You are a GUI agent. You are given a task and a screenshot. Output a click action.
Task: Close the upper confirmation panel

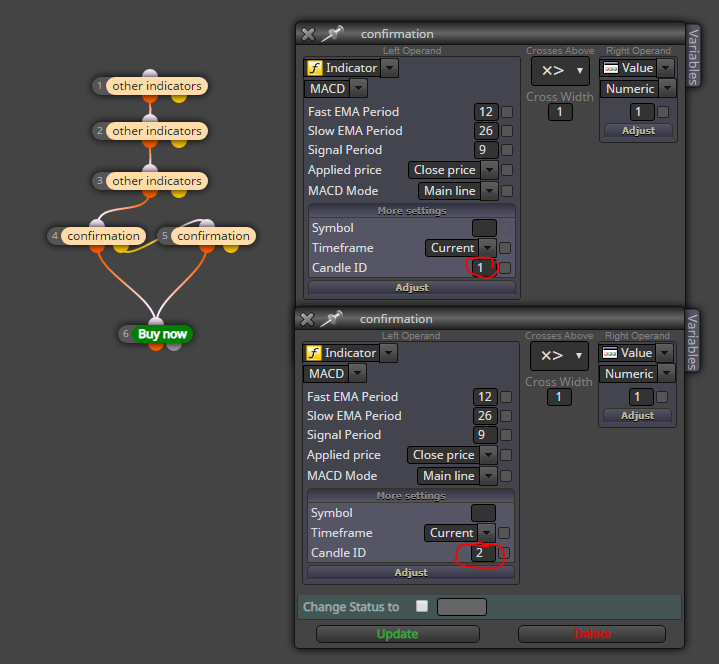pos(308,34)
